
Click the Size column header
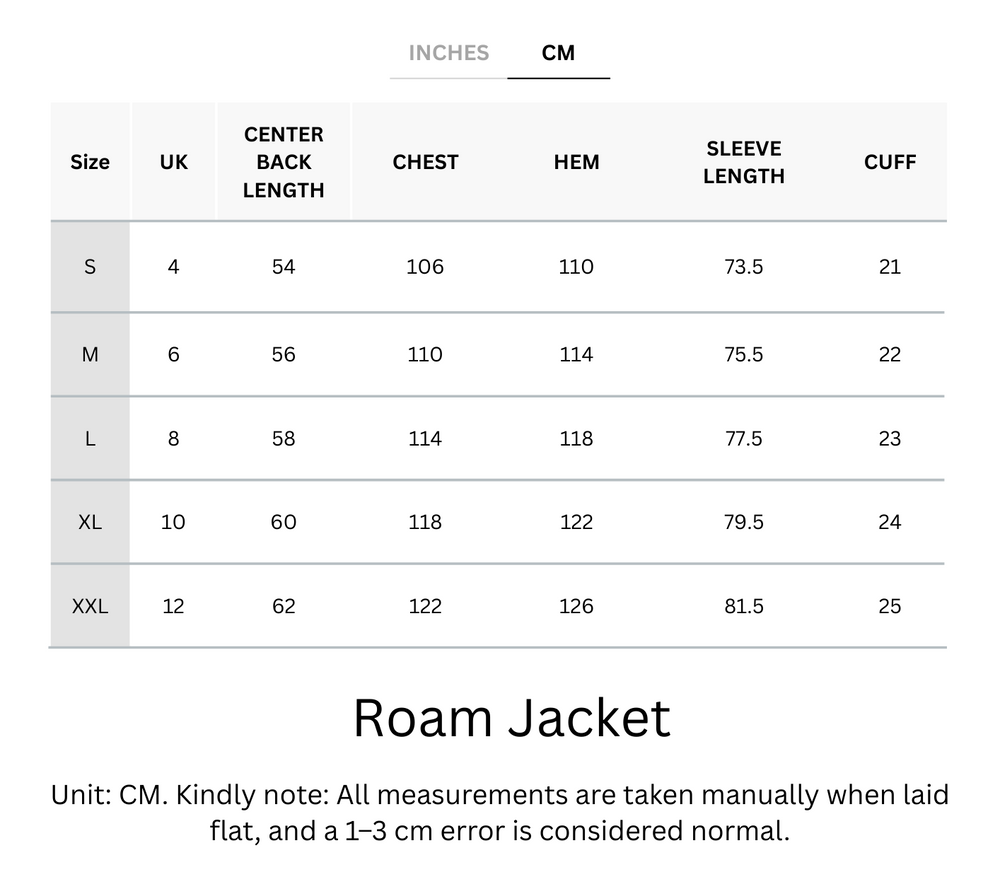point(90,161)
